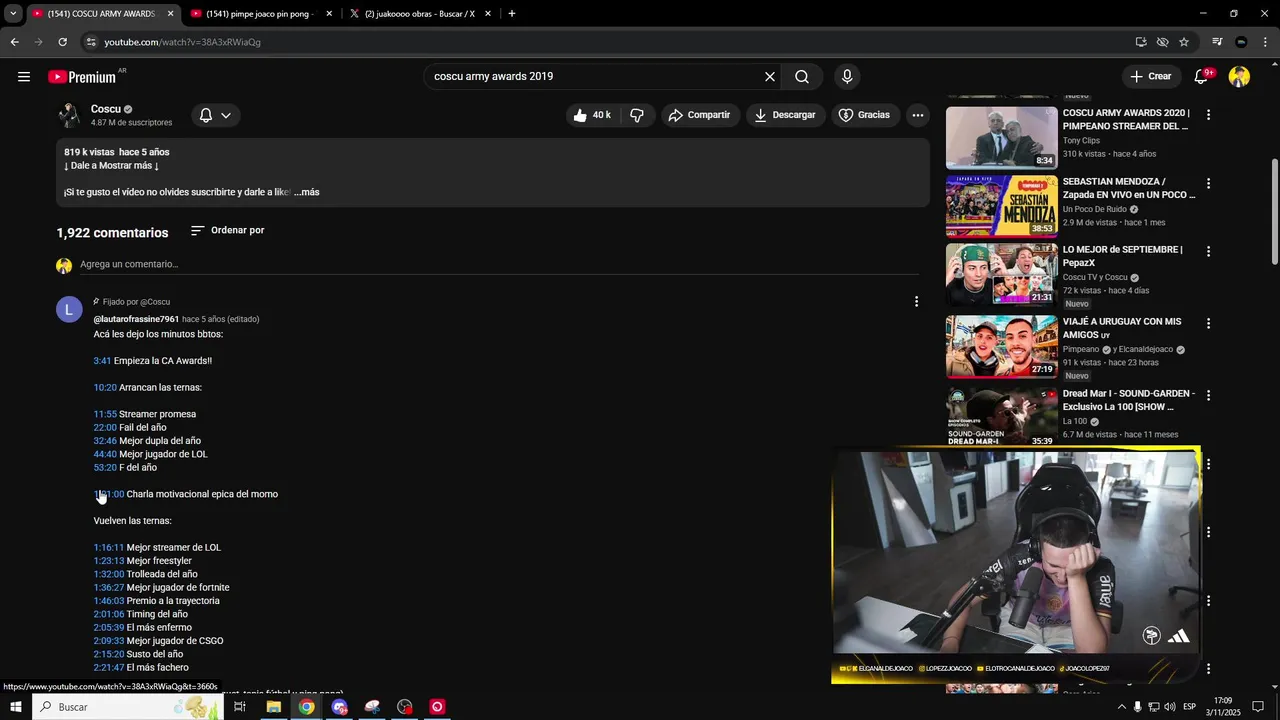Open options for SEBASTIAN MENDOZA video

[1208, 184]
